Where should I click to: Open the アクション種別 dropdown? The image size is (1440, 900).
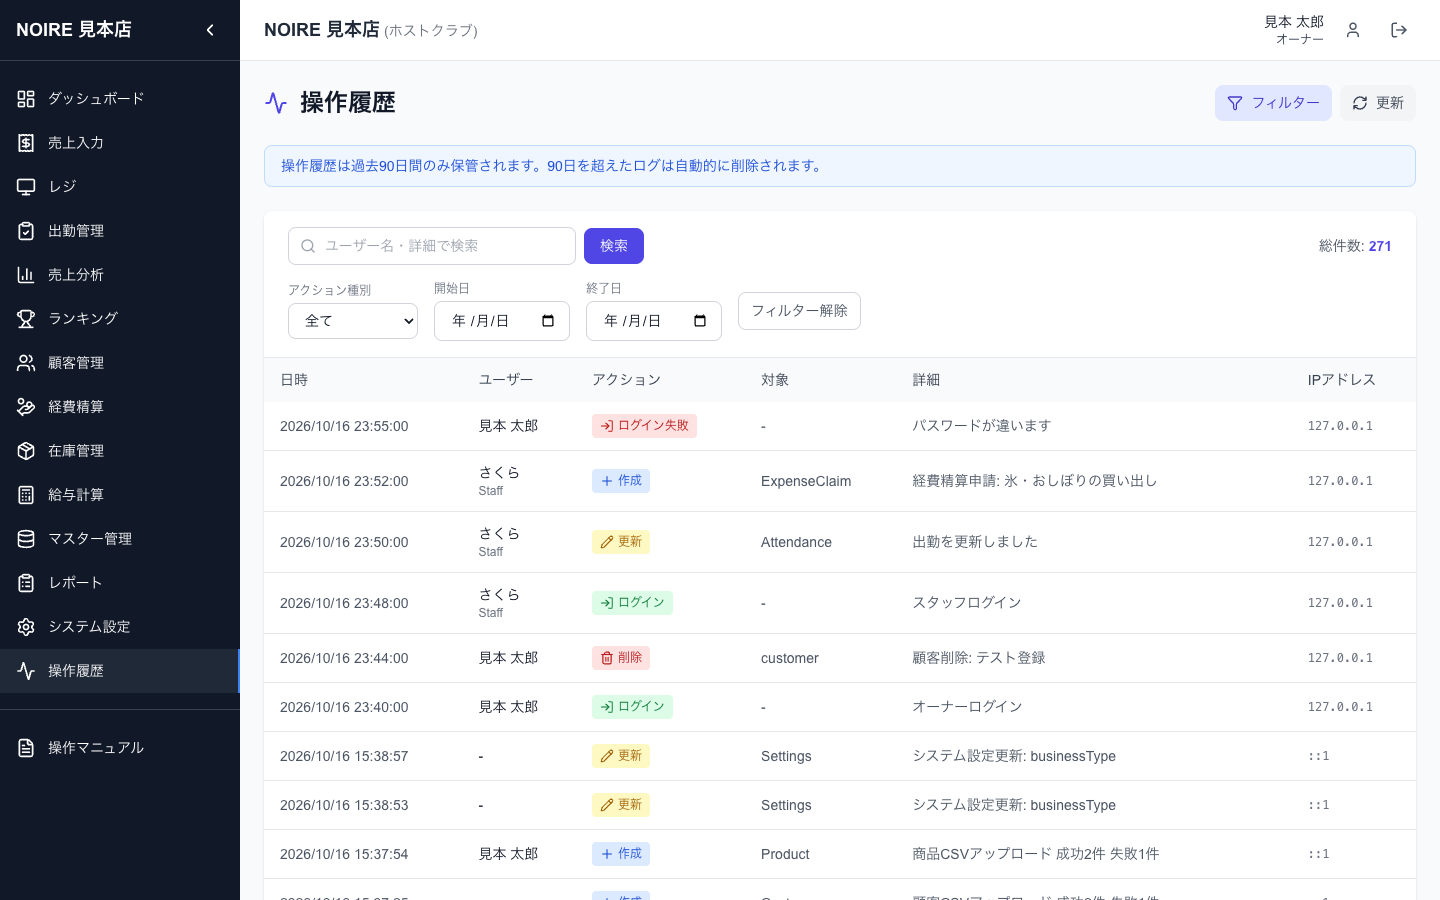click(353, 321)
